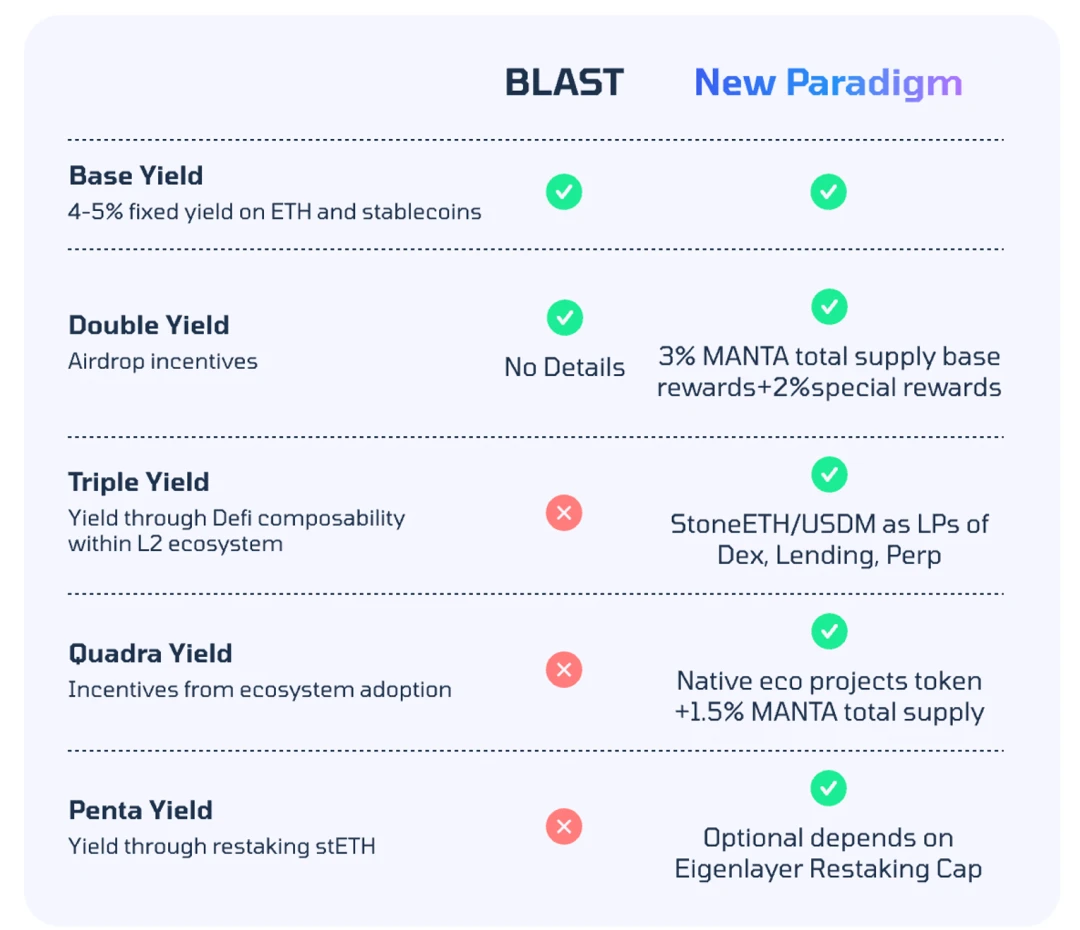Click the BLAST red cross for Triple Yield
This screenshot has width=1080, height=930.
564,513
